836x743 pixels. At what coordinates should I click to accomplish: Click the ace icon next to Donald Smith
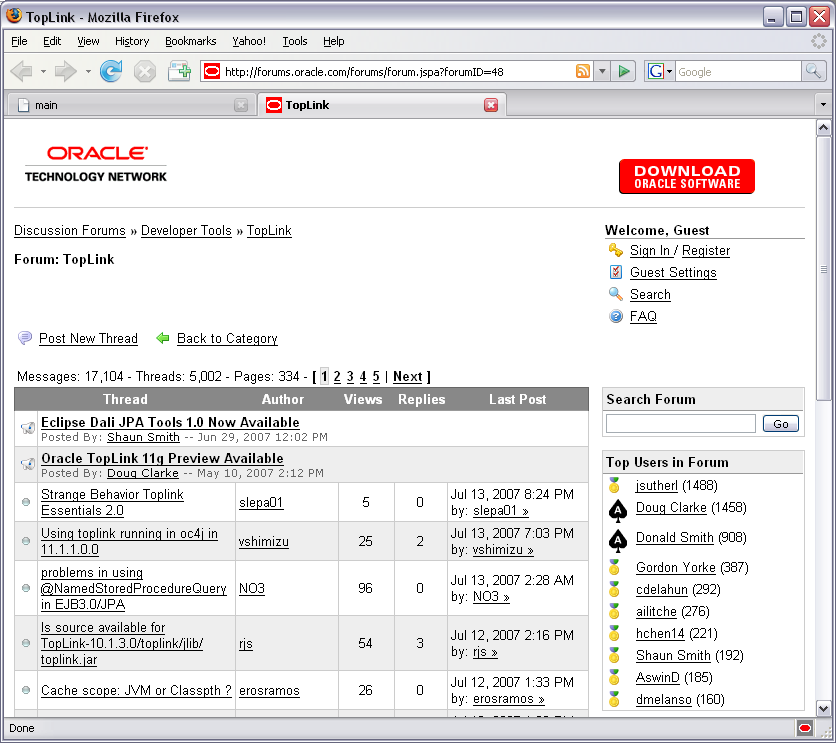coord(618,540)
